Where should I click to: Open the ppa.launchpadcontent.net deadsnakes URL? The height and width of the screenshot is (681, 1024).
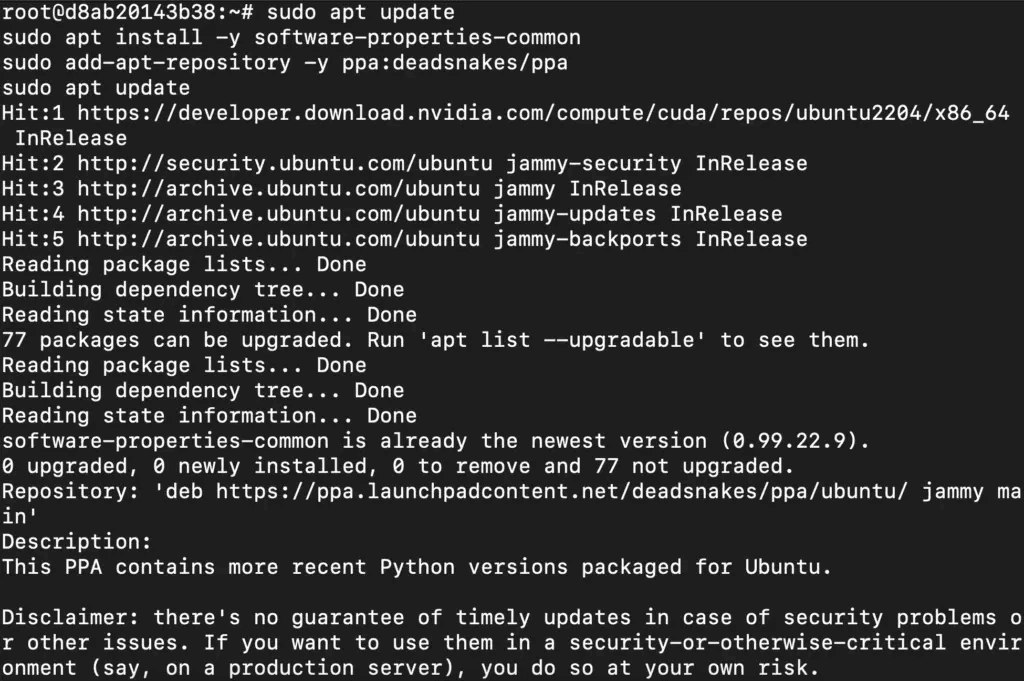[x=562, y=492]
